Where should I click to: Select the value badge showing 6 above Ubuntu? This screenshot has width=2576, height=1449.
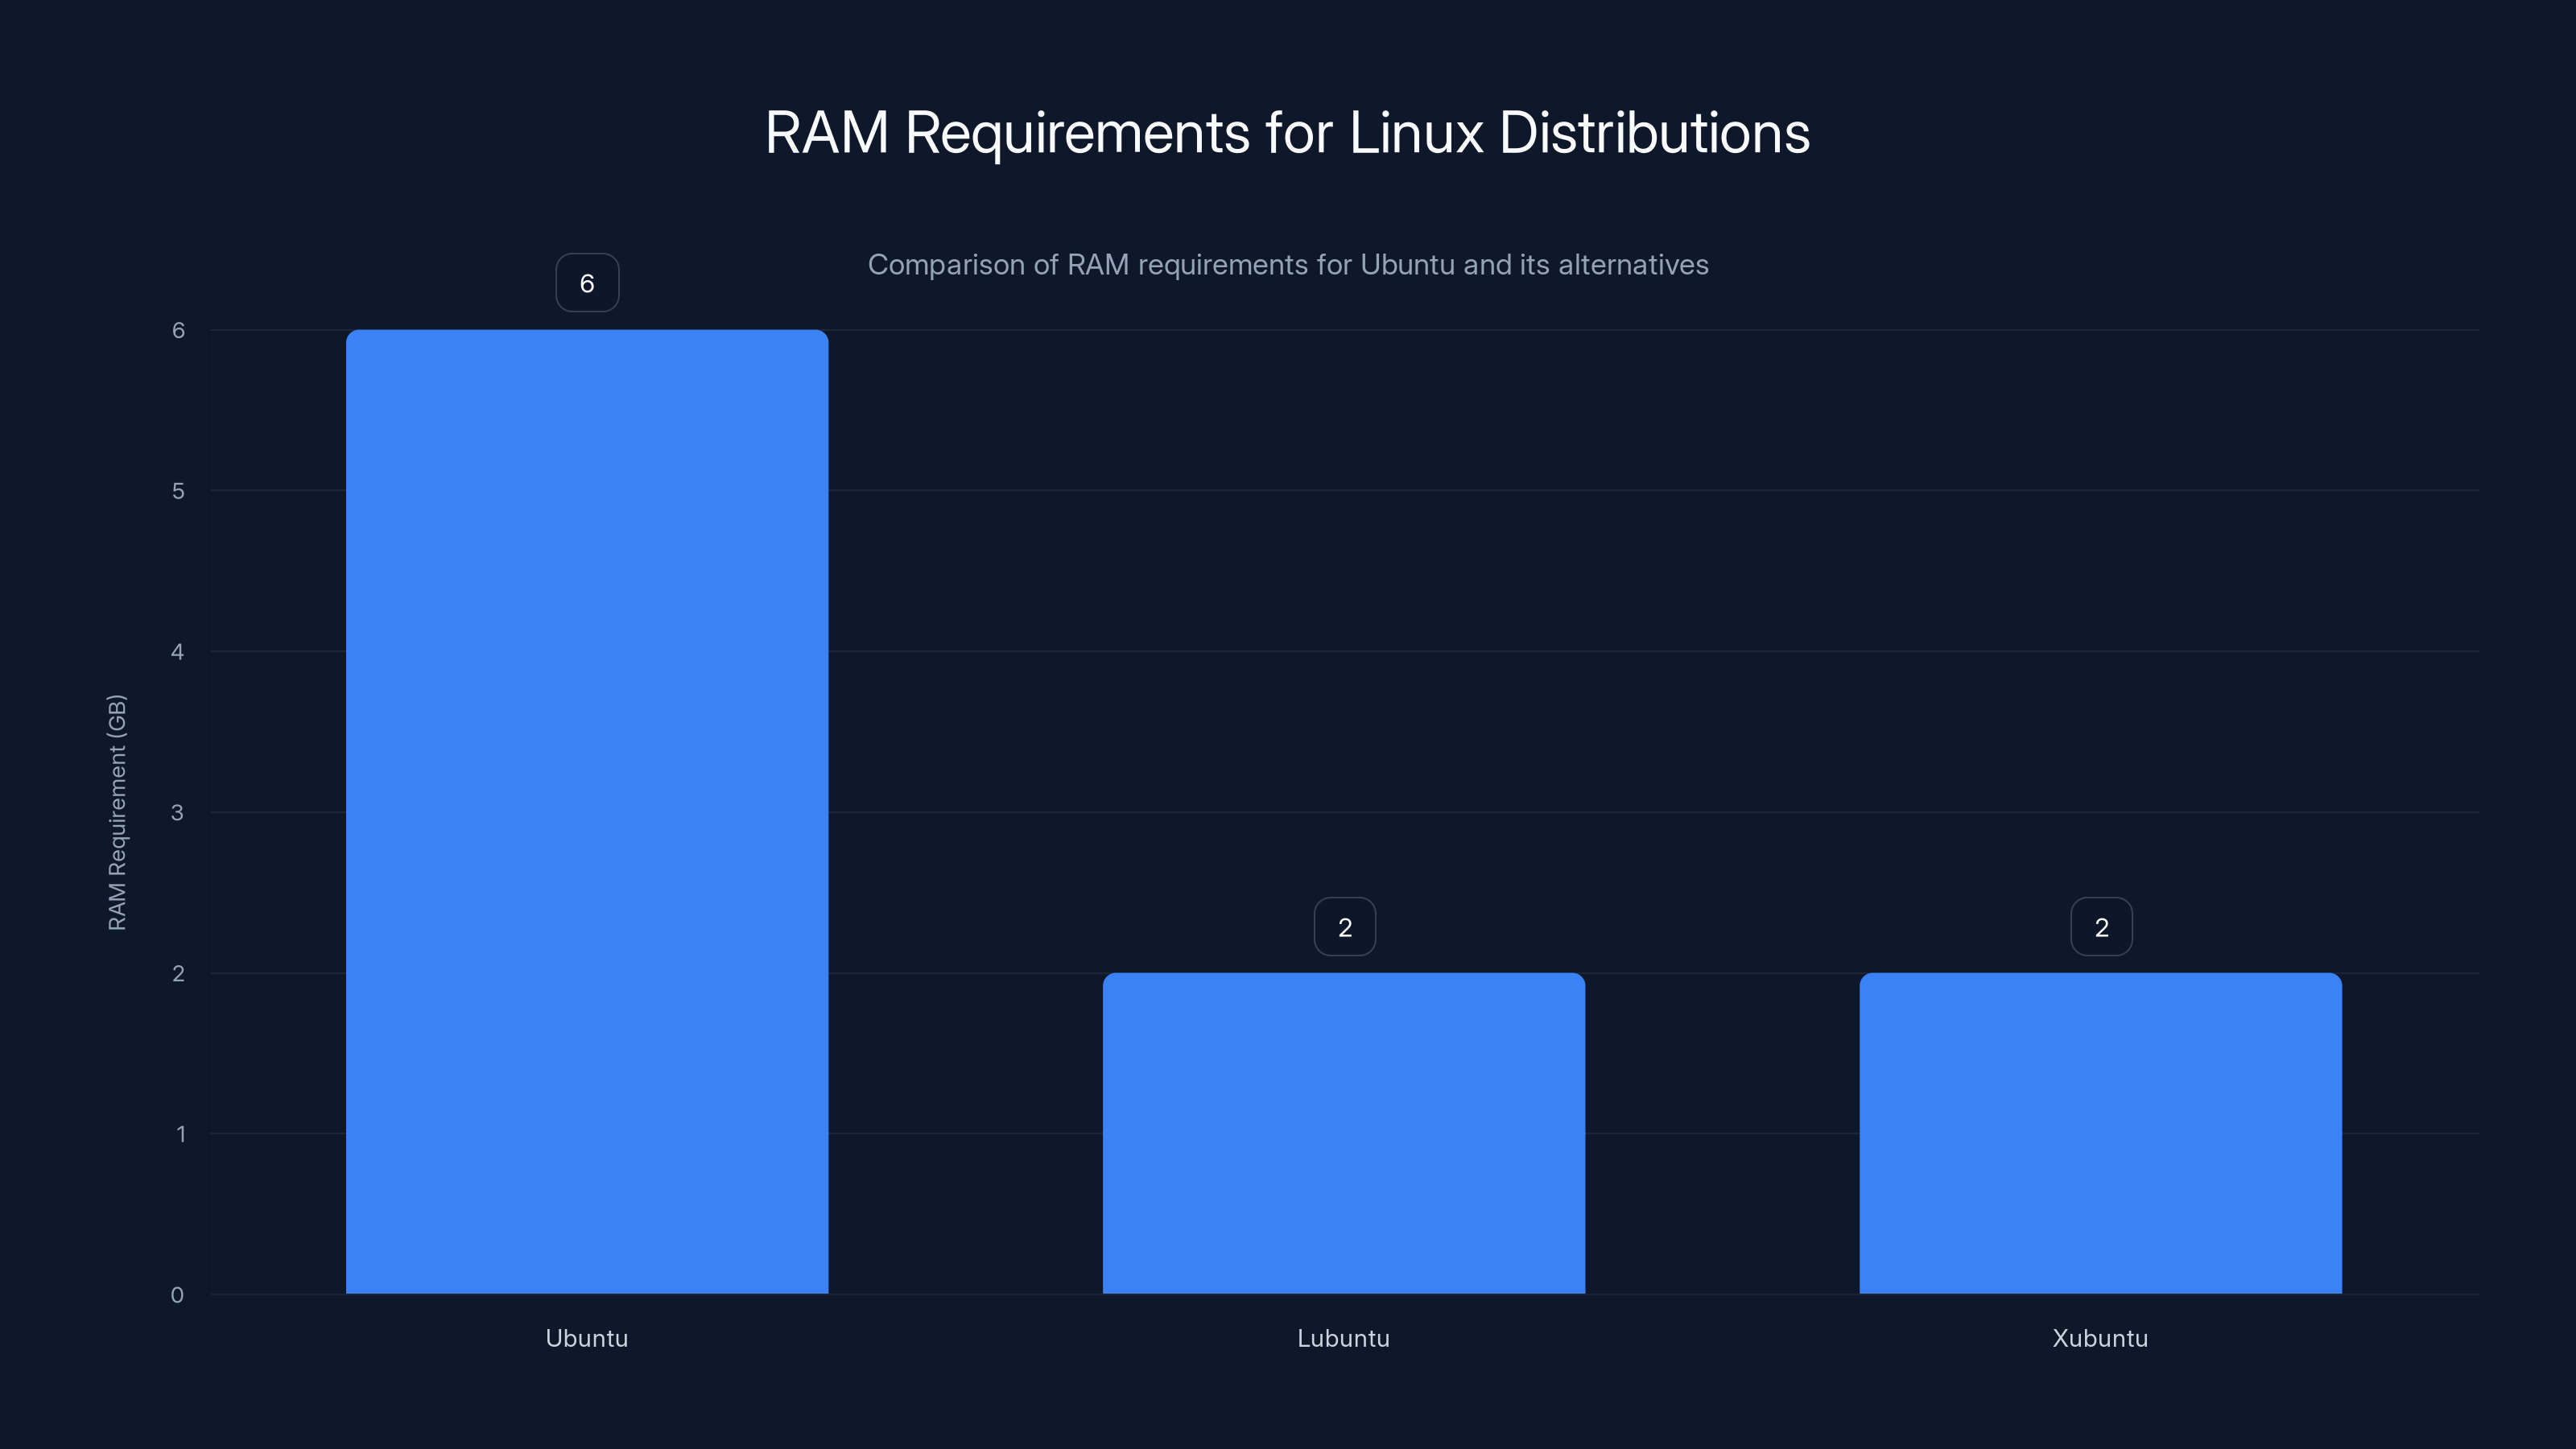coord(587,282)
